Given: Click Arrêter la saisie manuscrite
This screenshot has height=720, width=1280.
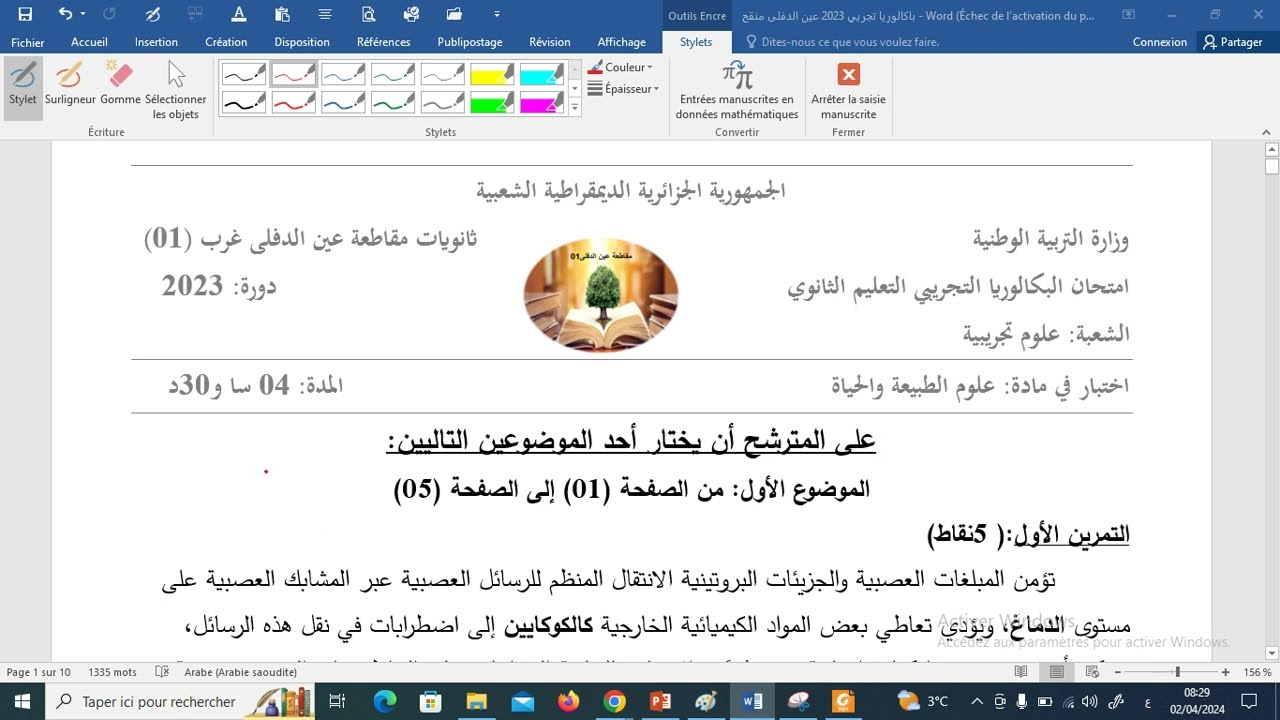Looking at the screenshot, I should click(848, 90).
